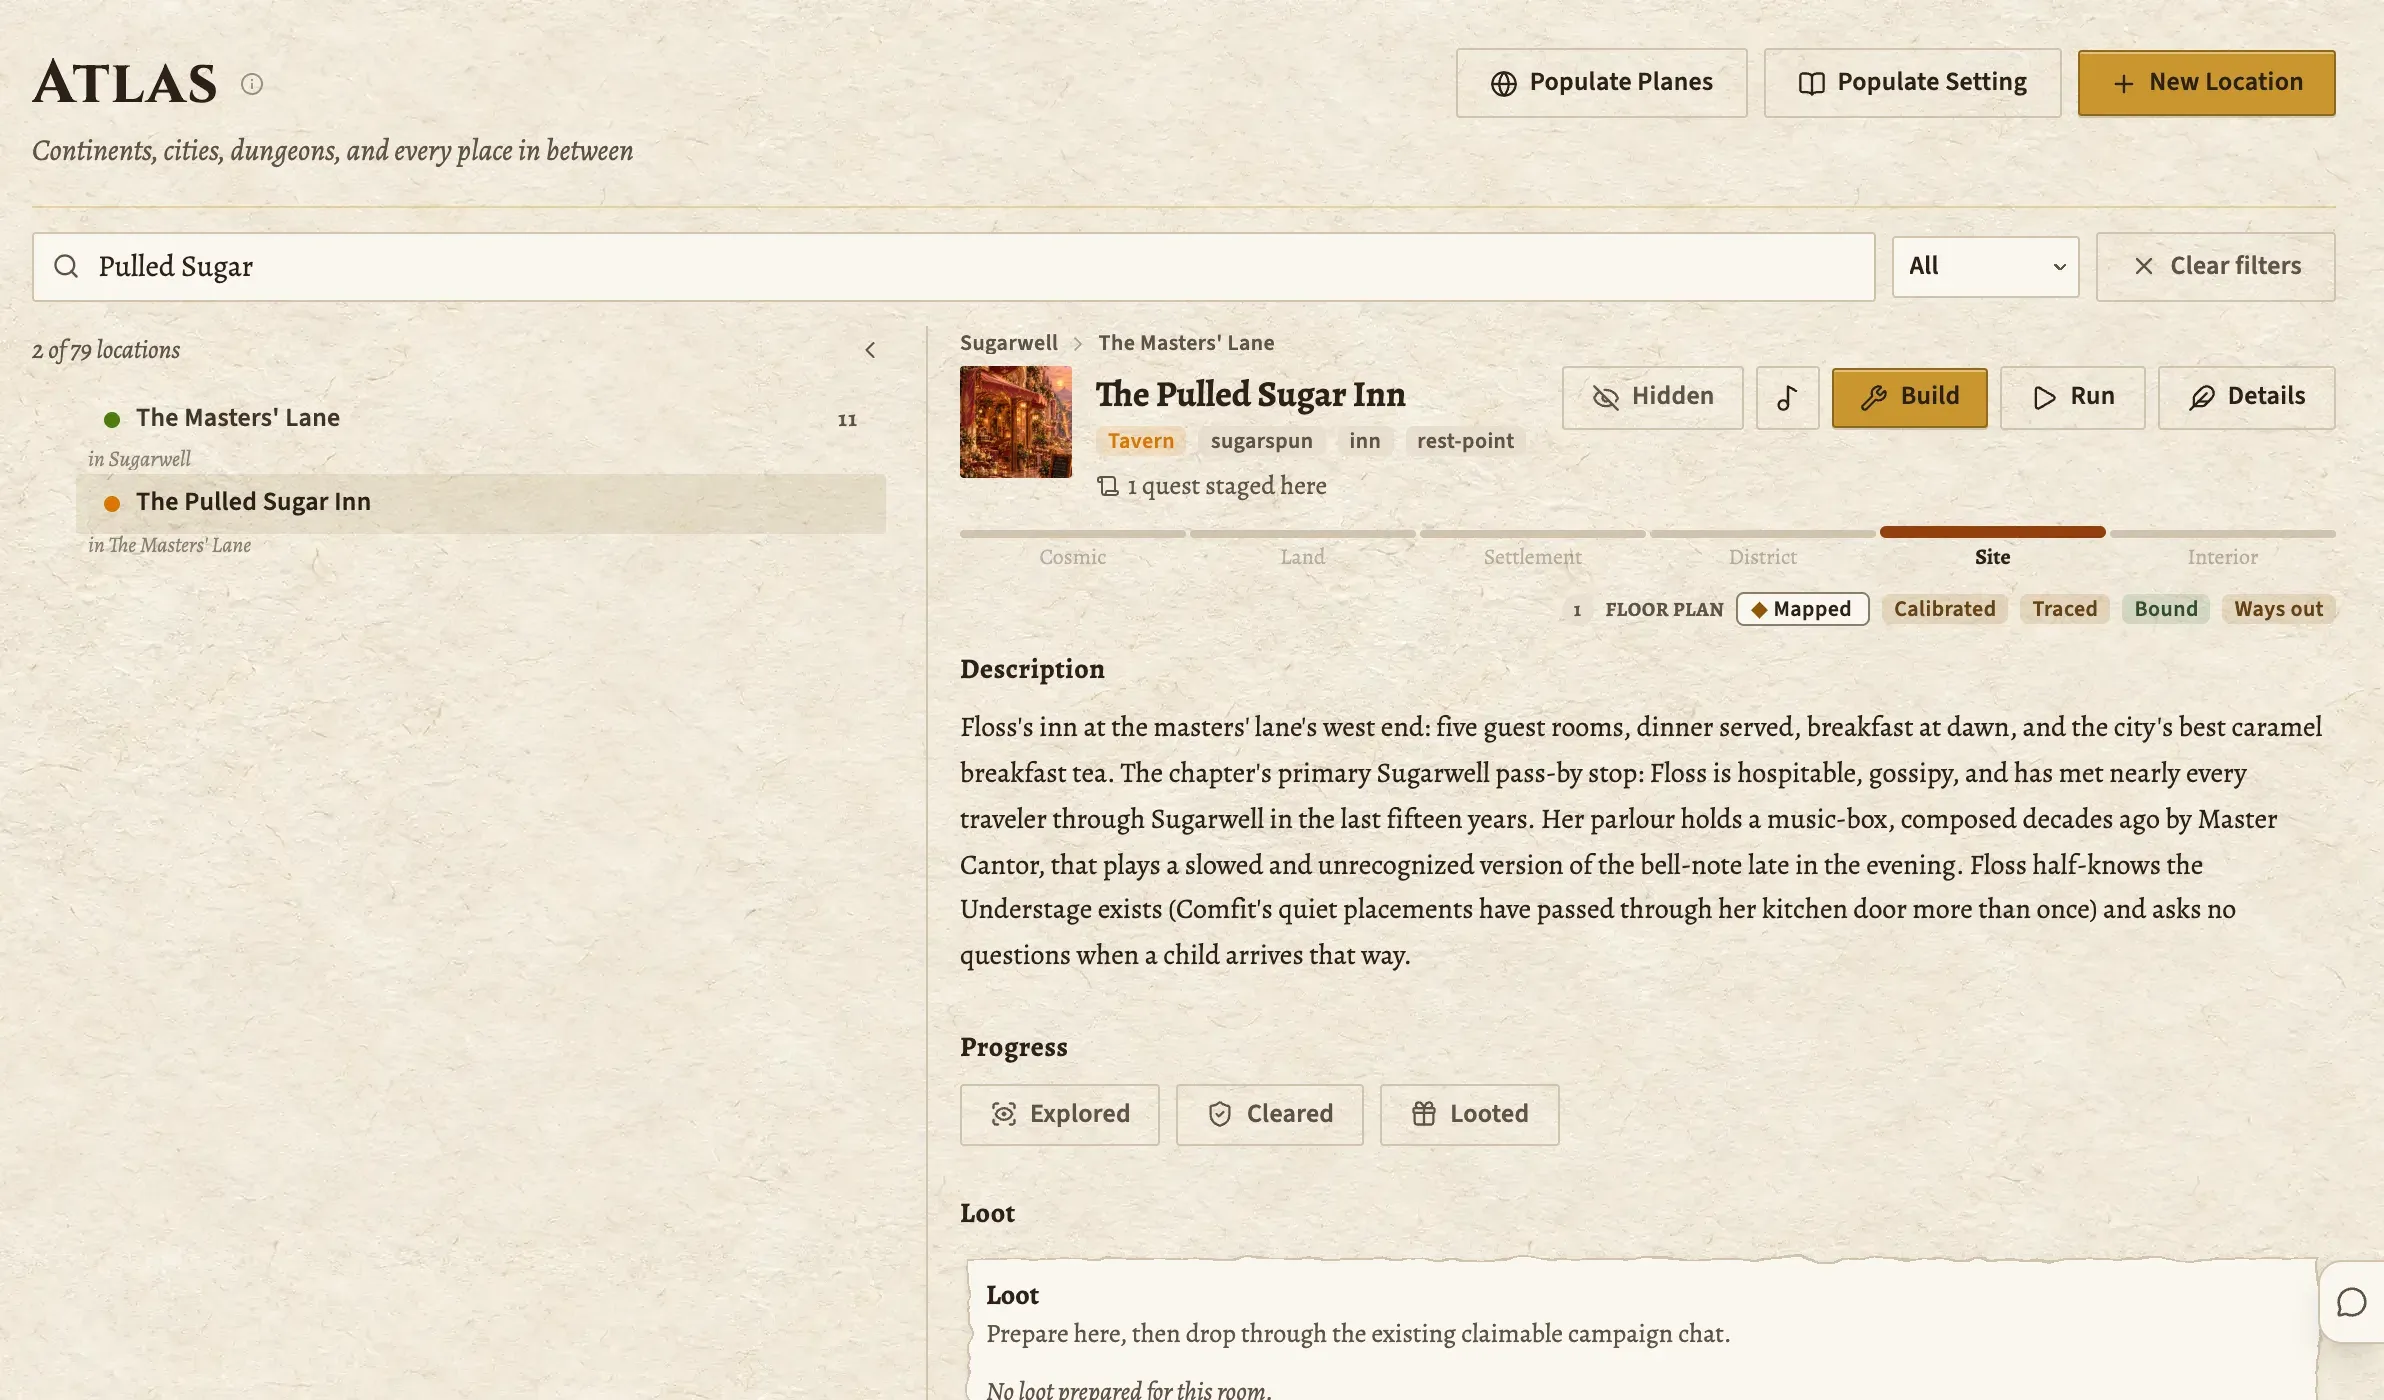This screenshot has width=2384, height=1400.
Task: Click the Pulled Sugar Inn thumbnail image
Action: tap(1015, 422)
